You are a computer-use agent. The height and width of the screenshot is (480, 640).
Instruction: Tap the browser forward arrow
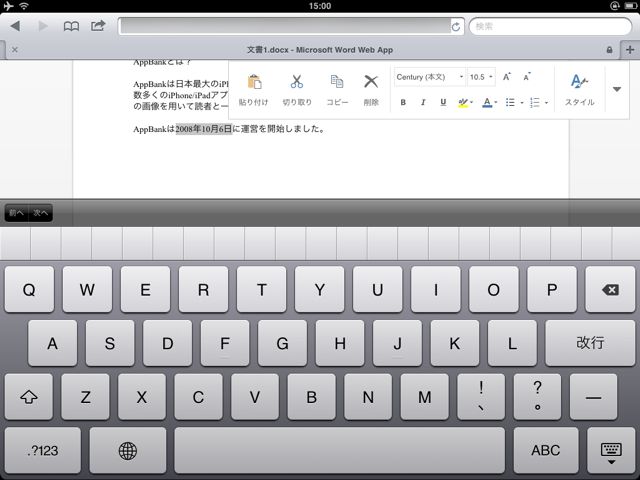pos(43,26)
